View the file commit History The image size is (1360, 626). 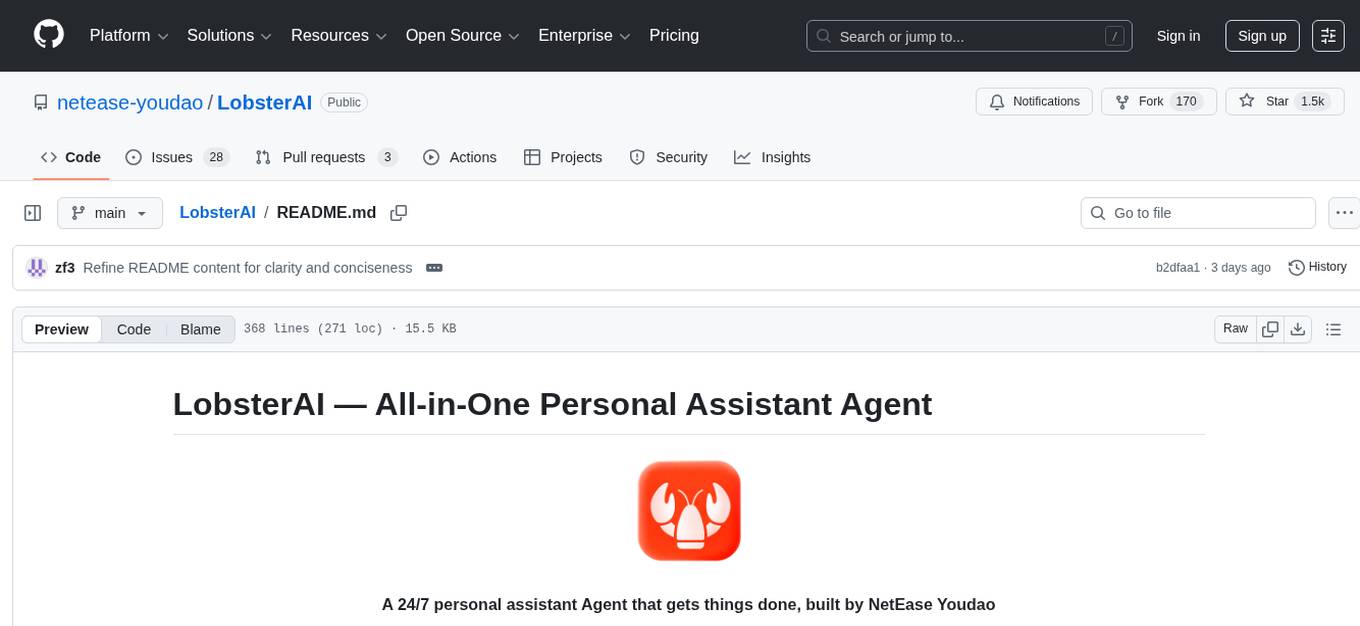point(1317,267)
